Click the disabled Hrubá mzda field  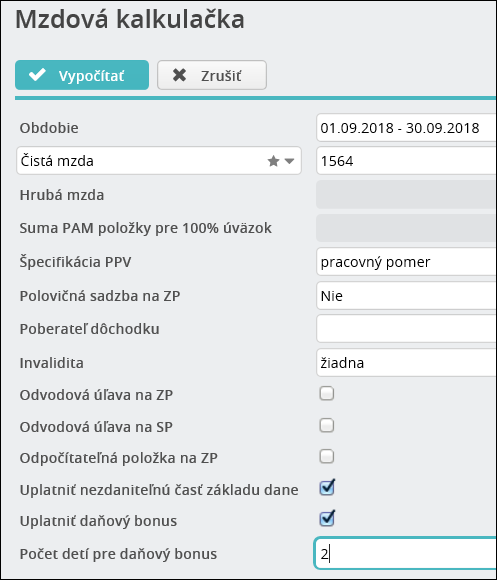[407, 195]
